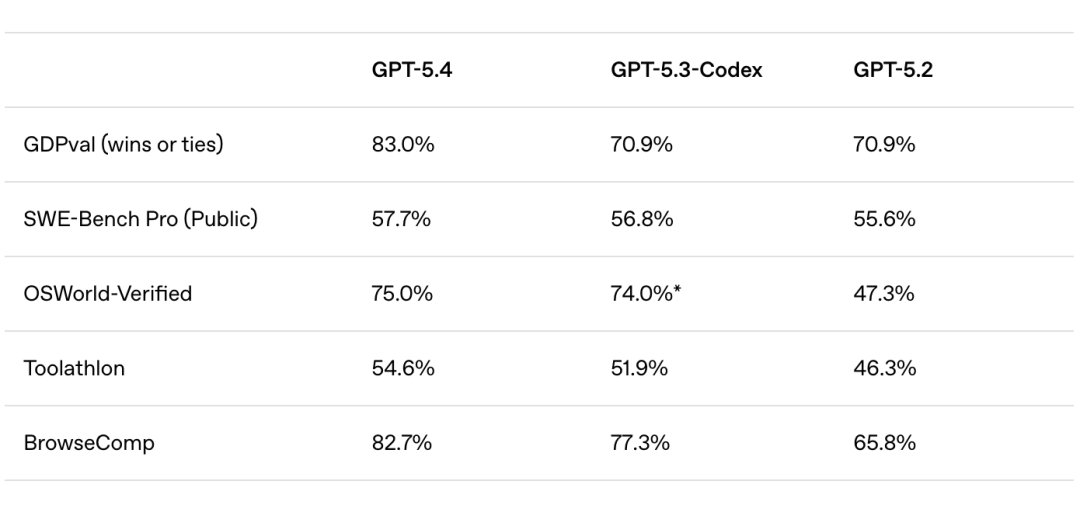Select GPT-5.3-Codex's Toolathlon score 51.9%
The width and height of the screenshot is (1080, 516).
pos(640,368)
